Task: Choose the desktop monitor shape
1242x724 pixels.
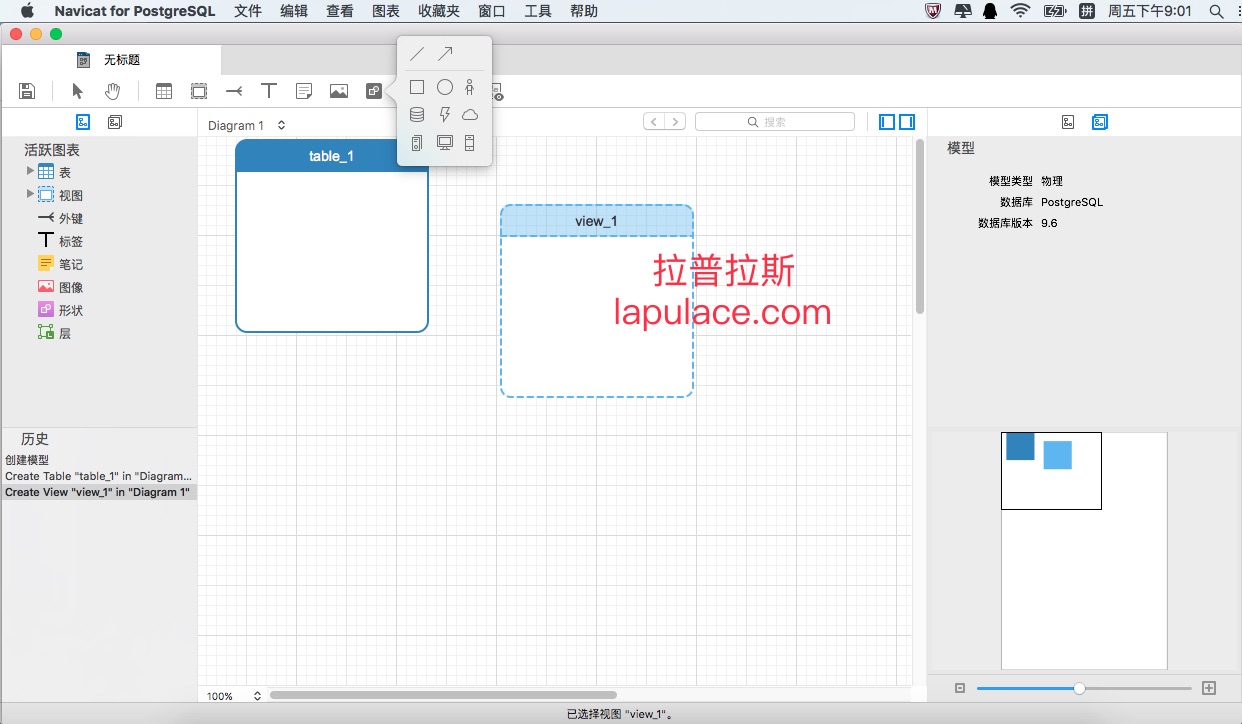Action: tap(445, 143)
